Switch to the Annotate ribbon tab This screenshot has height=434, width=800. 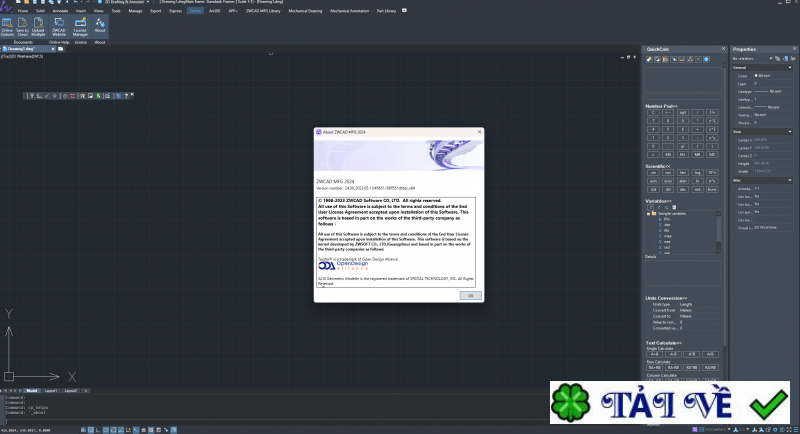coord(62,10)
